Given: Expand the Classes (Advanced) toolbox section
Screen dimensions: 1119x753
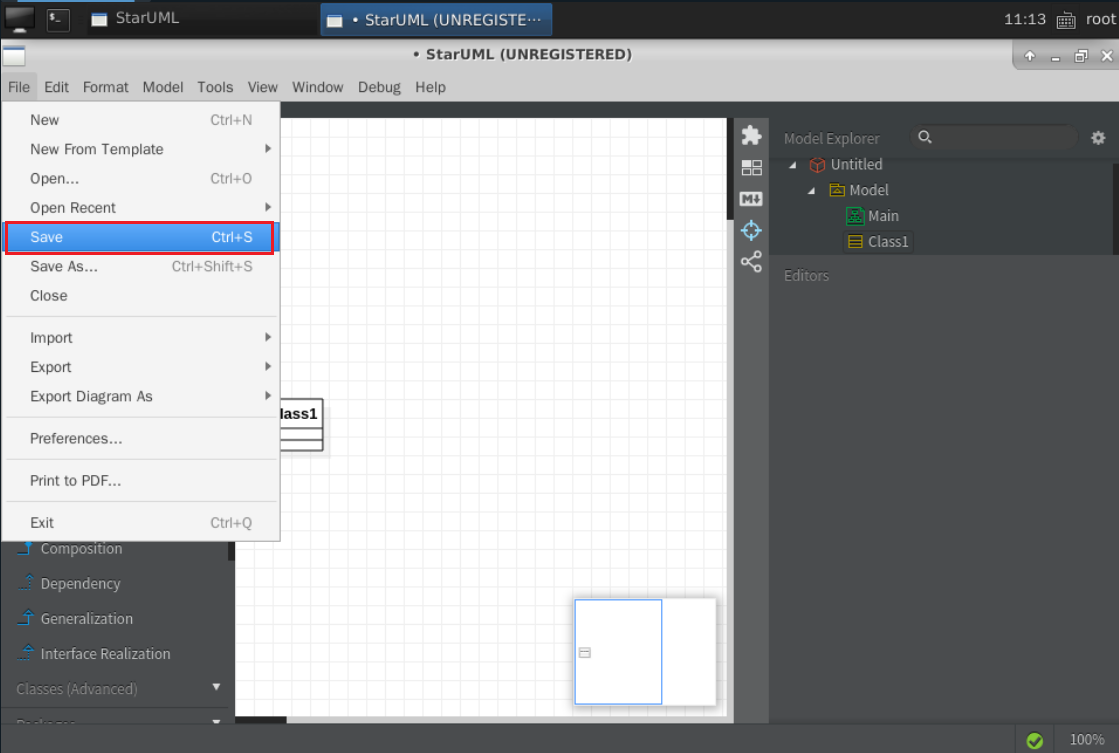Looking at the screenshot, I should pos(216,687).
